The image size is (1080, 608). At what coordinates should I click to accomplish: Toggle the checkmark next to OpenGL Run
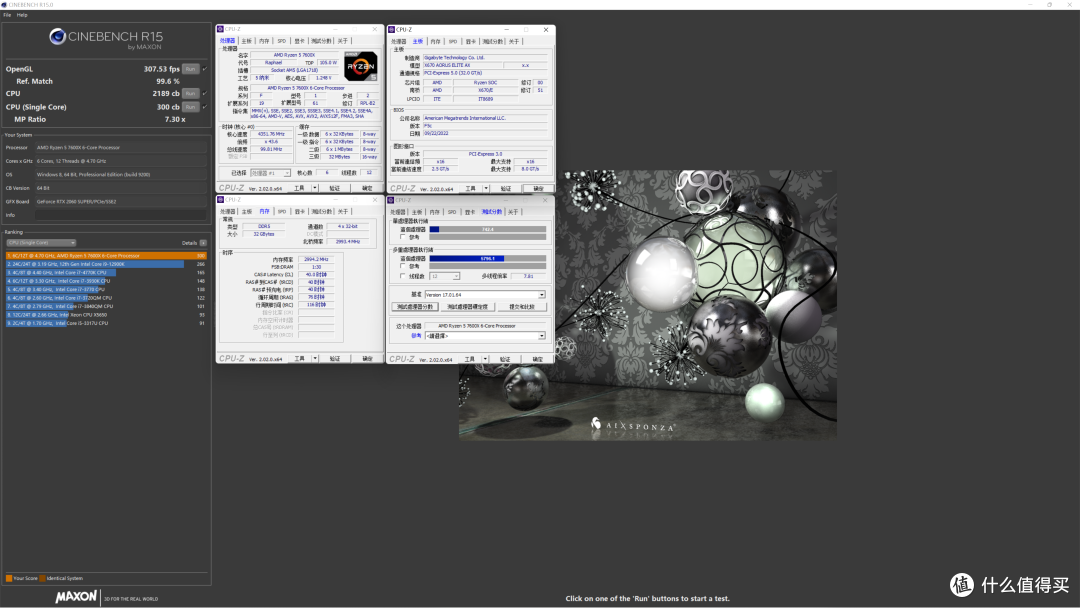[205, 69]
